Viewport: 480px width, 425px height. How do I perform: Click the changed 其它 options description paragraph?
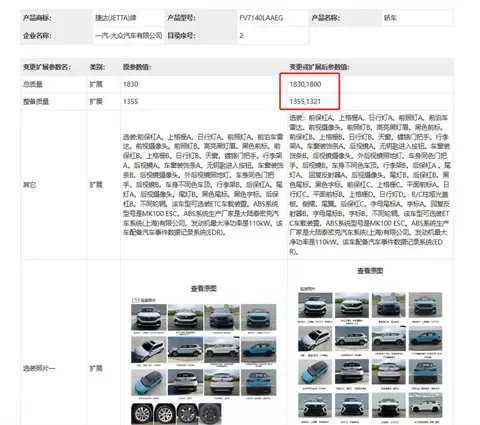[x=369, y=185]
